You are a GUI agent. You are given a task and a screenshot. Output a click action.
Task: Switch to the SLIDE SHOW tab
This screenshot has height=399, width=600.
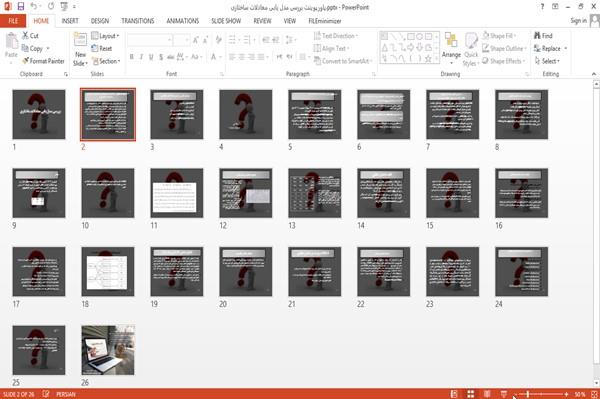tap(226, 21)
